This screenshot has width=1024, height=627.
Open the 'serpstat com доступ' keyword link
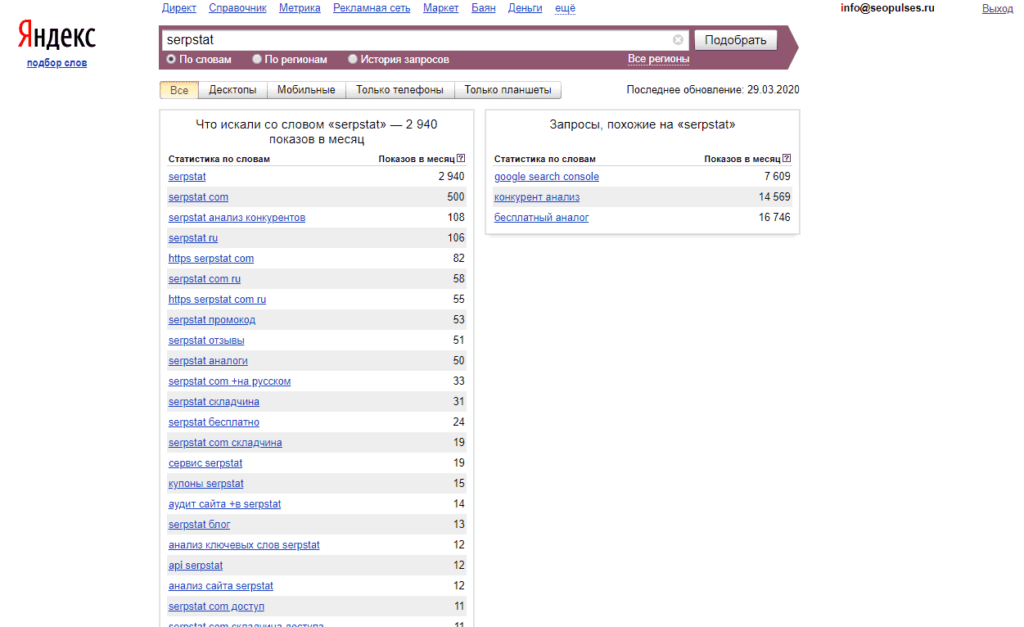tap(216, 606)
